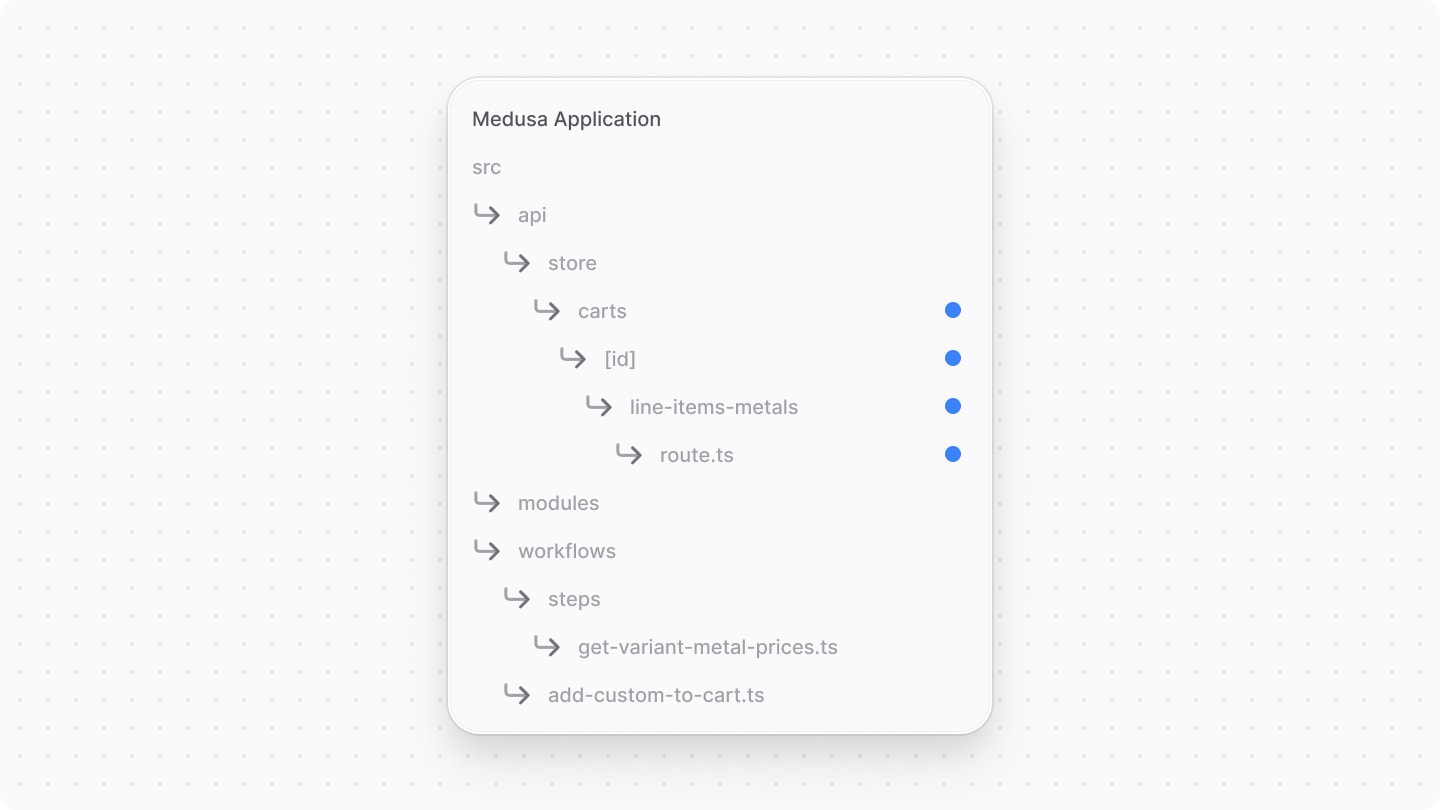
Task: Click the Medusa Application title
Action: [x=566, y=119]
